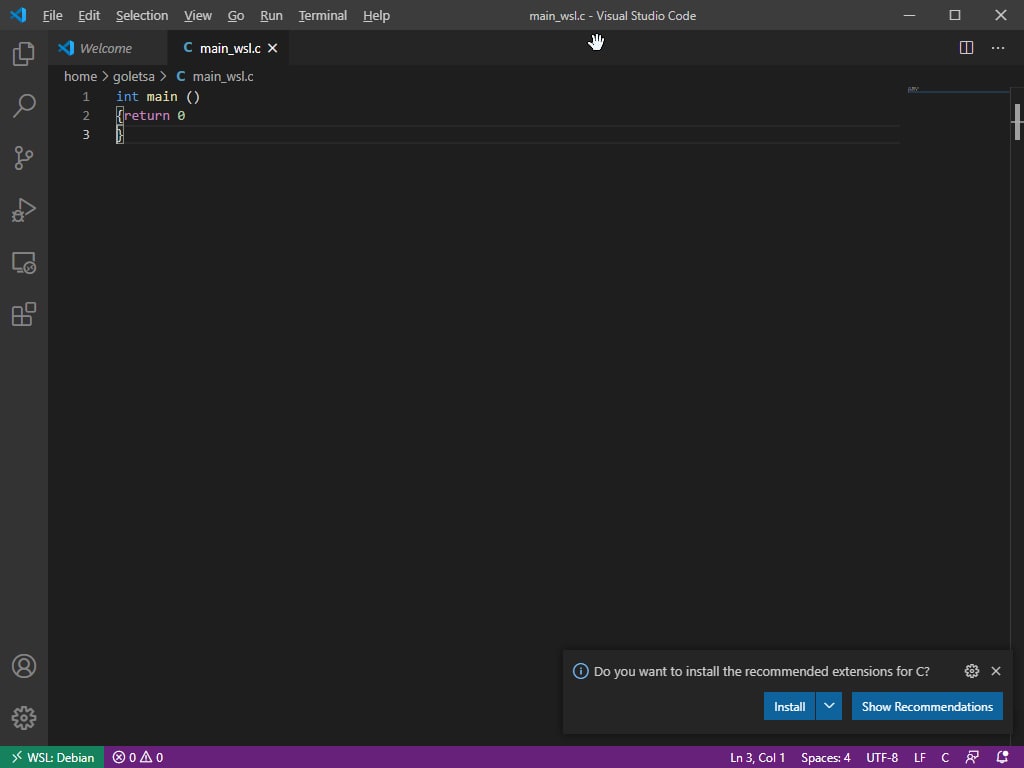Open the Help menu

(376, 16)
